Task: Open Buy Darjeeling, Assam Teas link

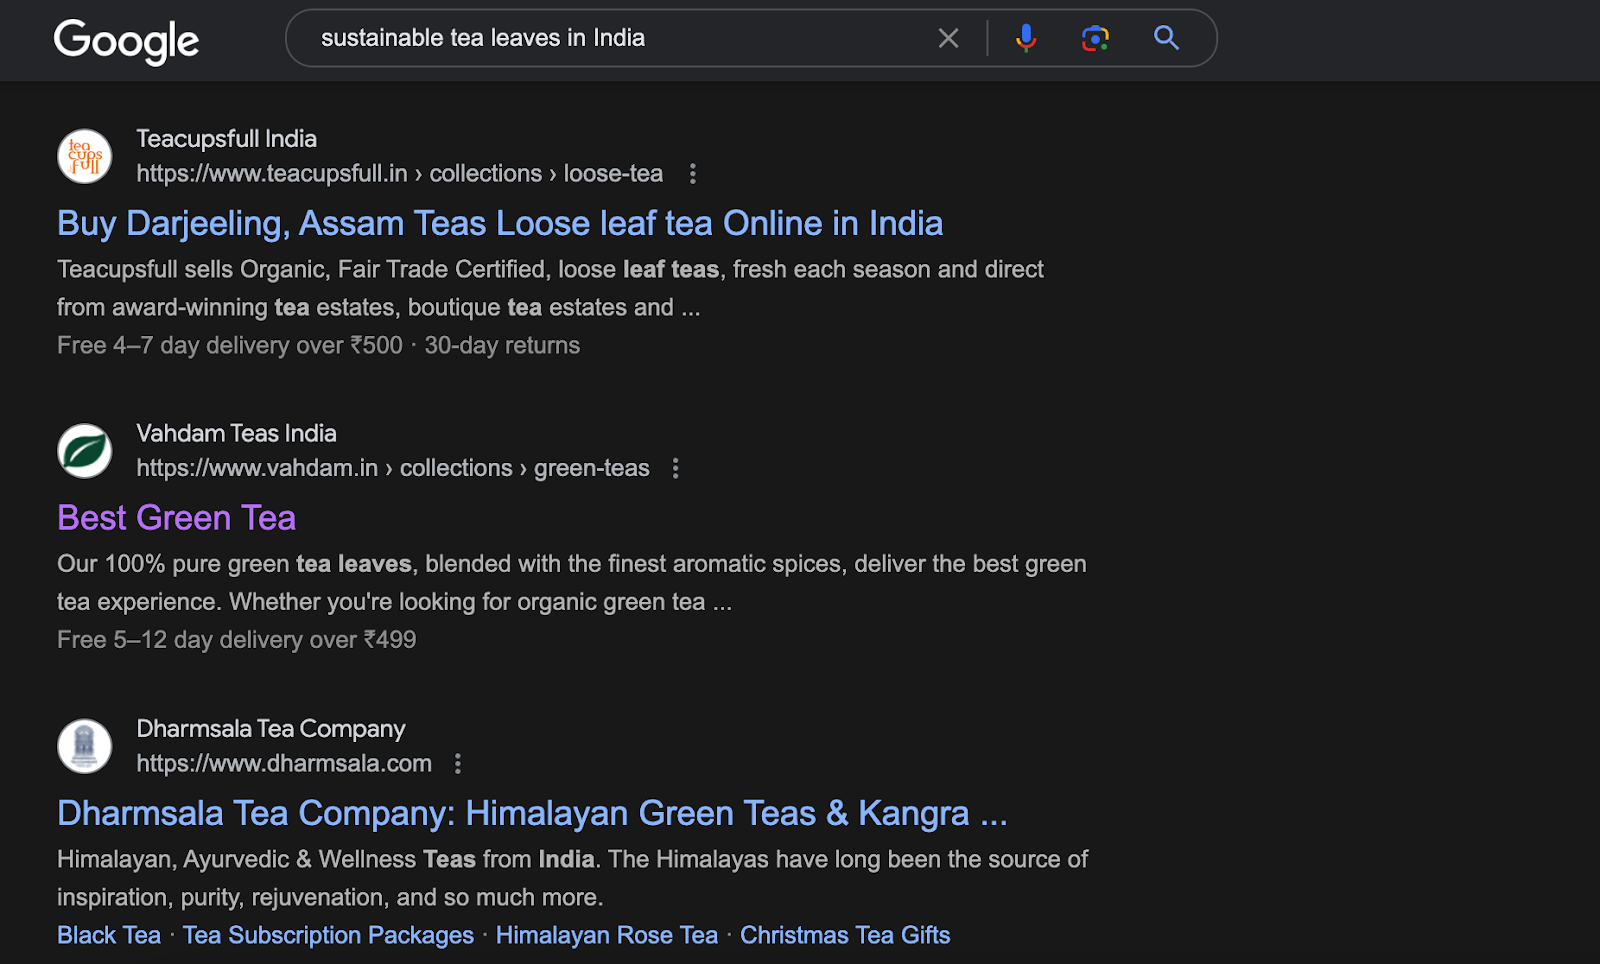Action: click(x=500, y=223)
